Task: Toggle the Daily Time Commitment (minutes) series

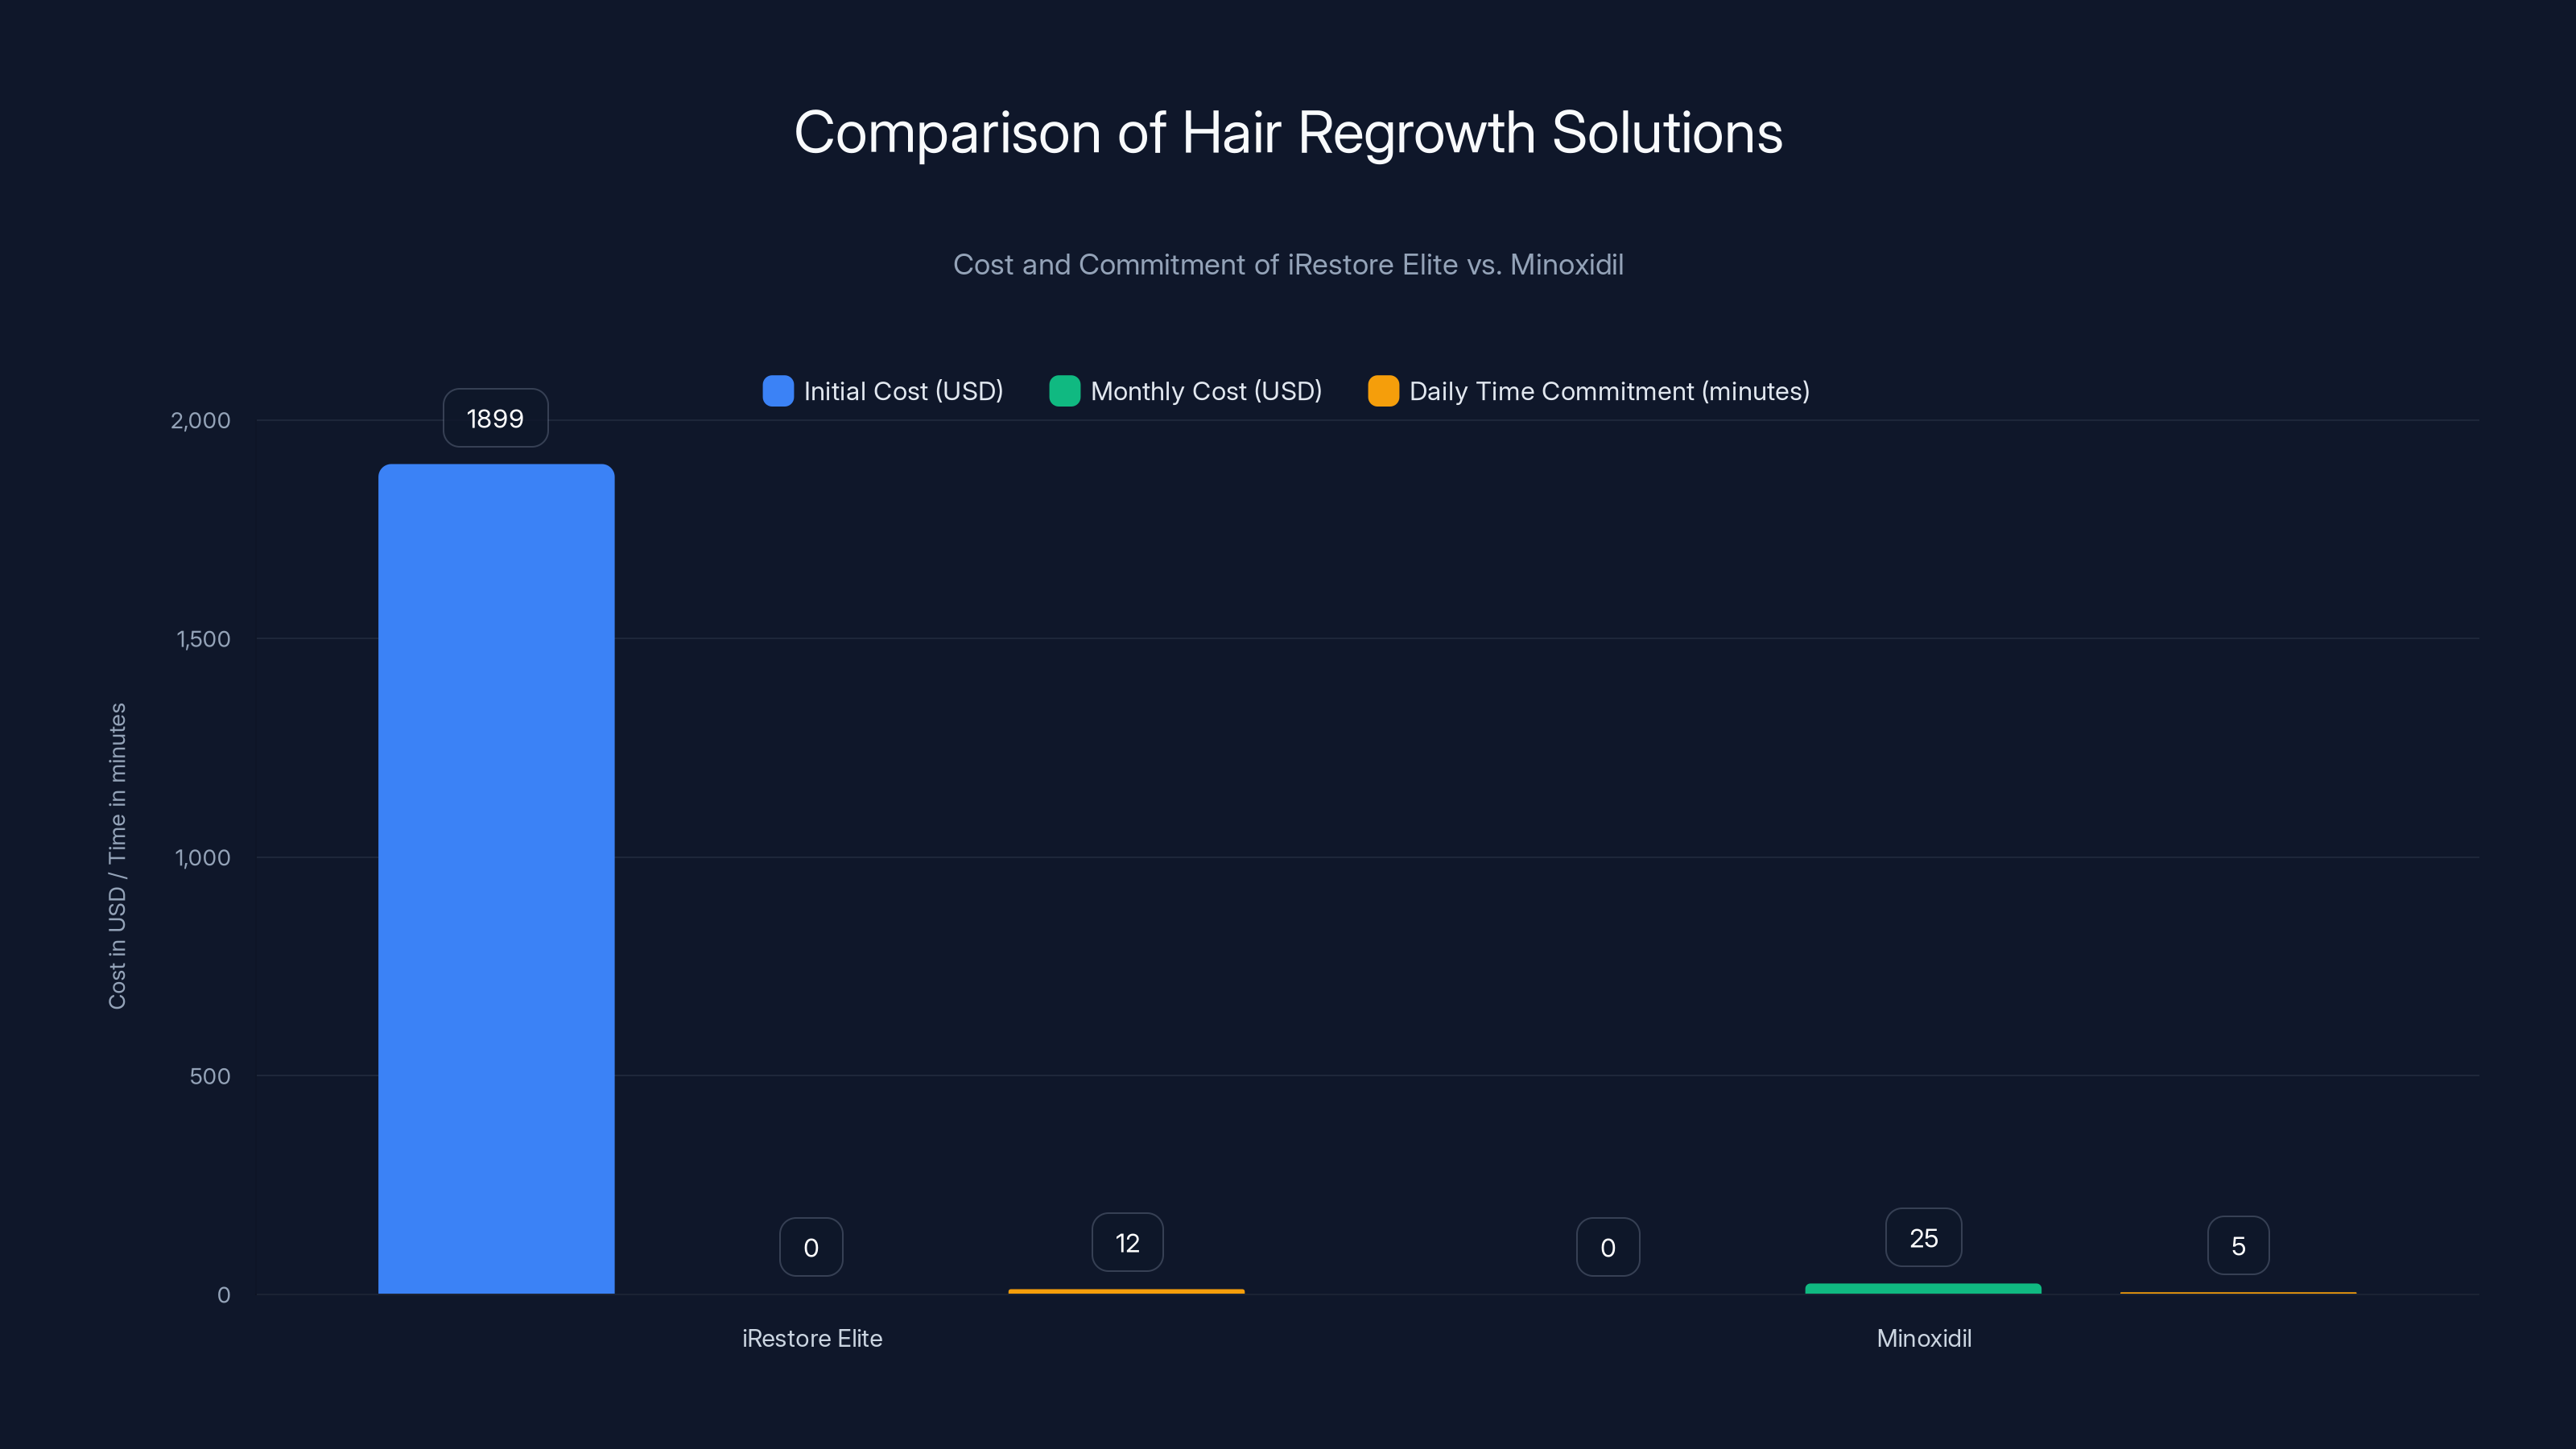Action: 1608,391
